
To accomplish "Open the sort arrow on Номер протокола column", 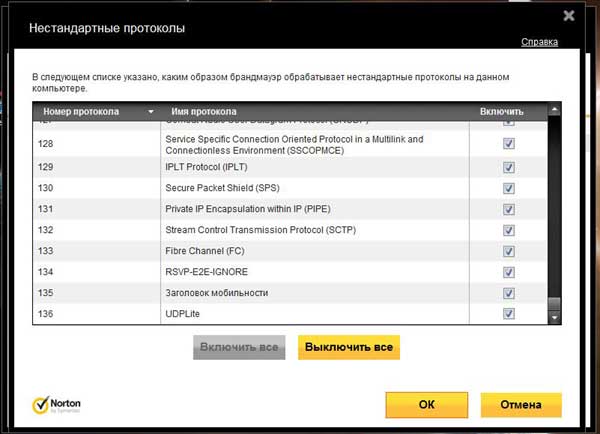I will point(151,112).
